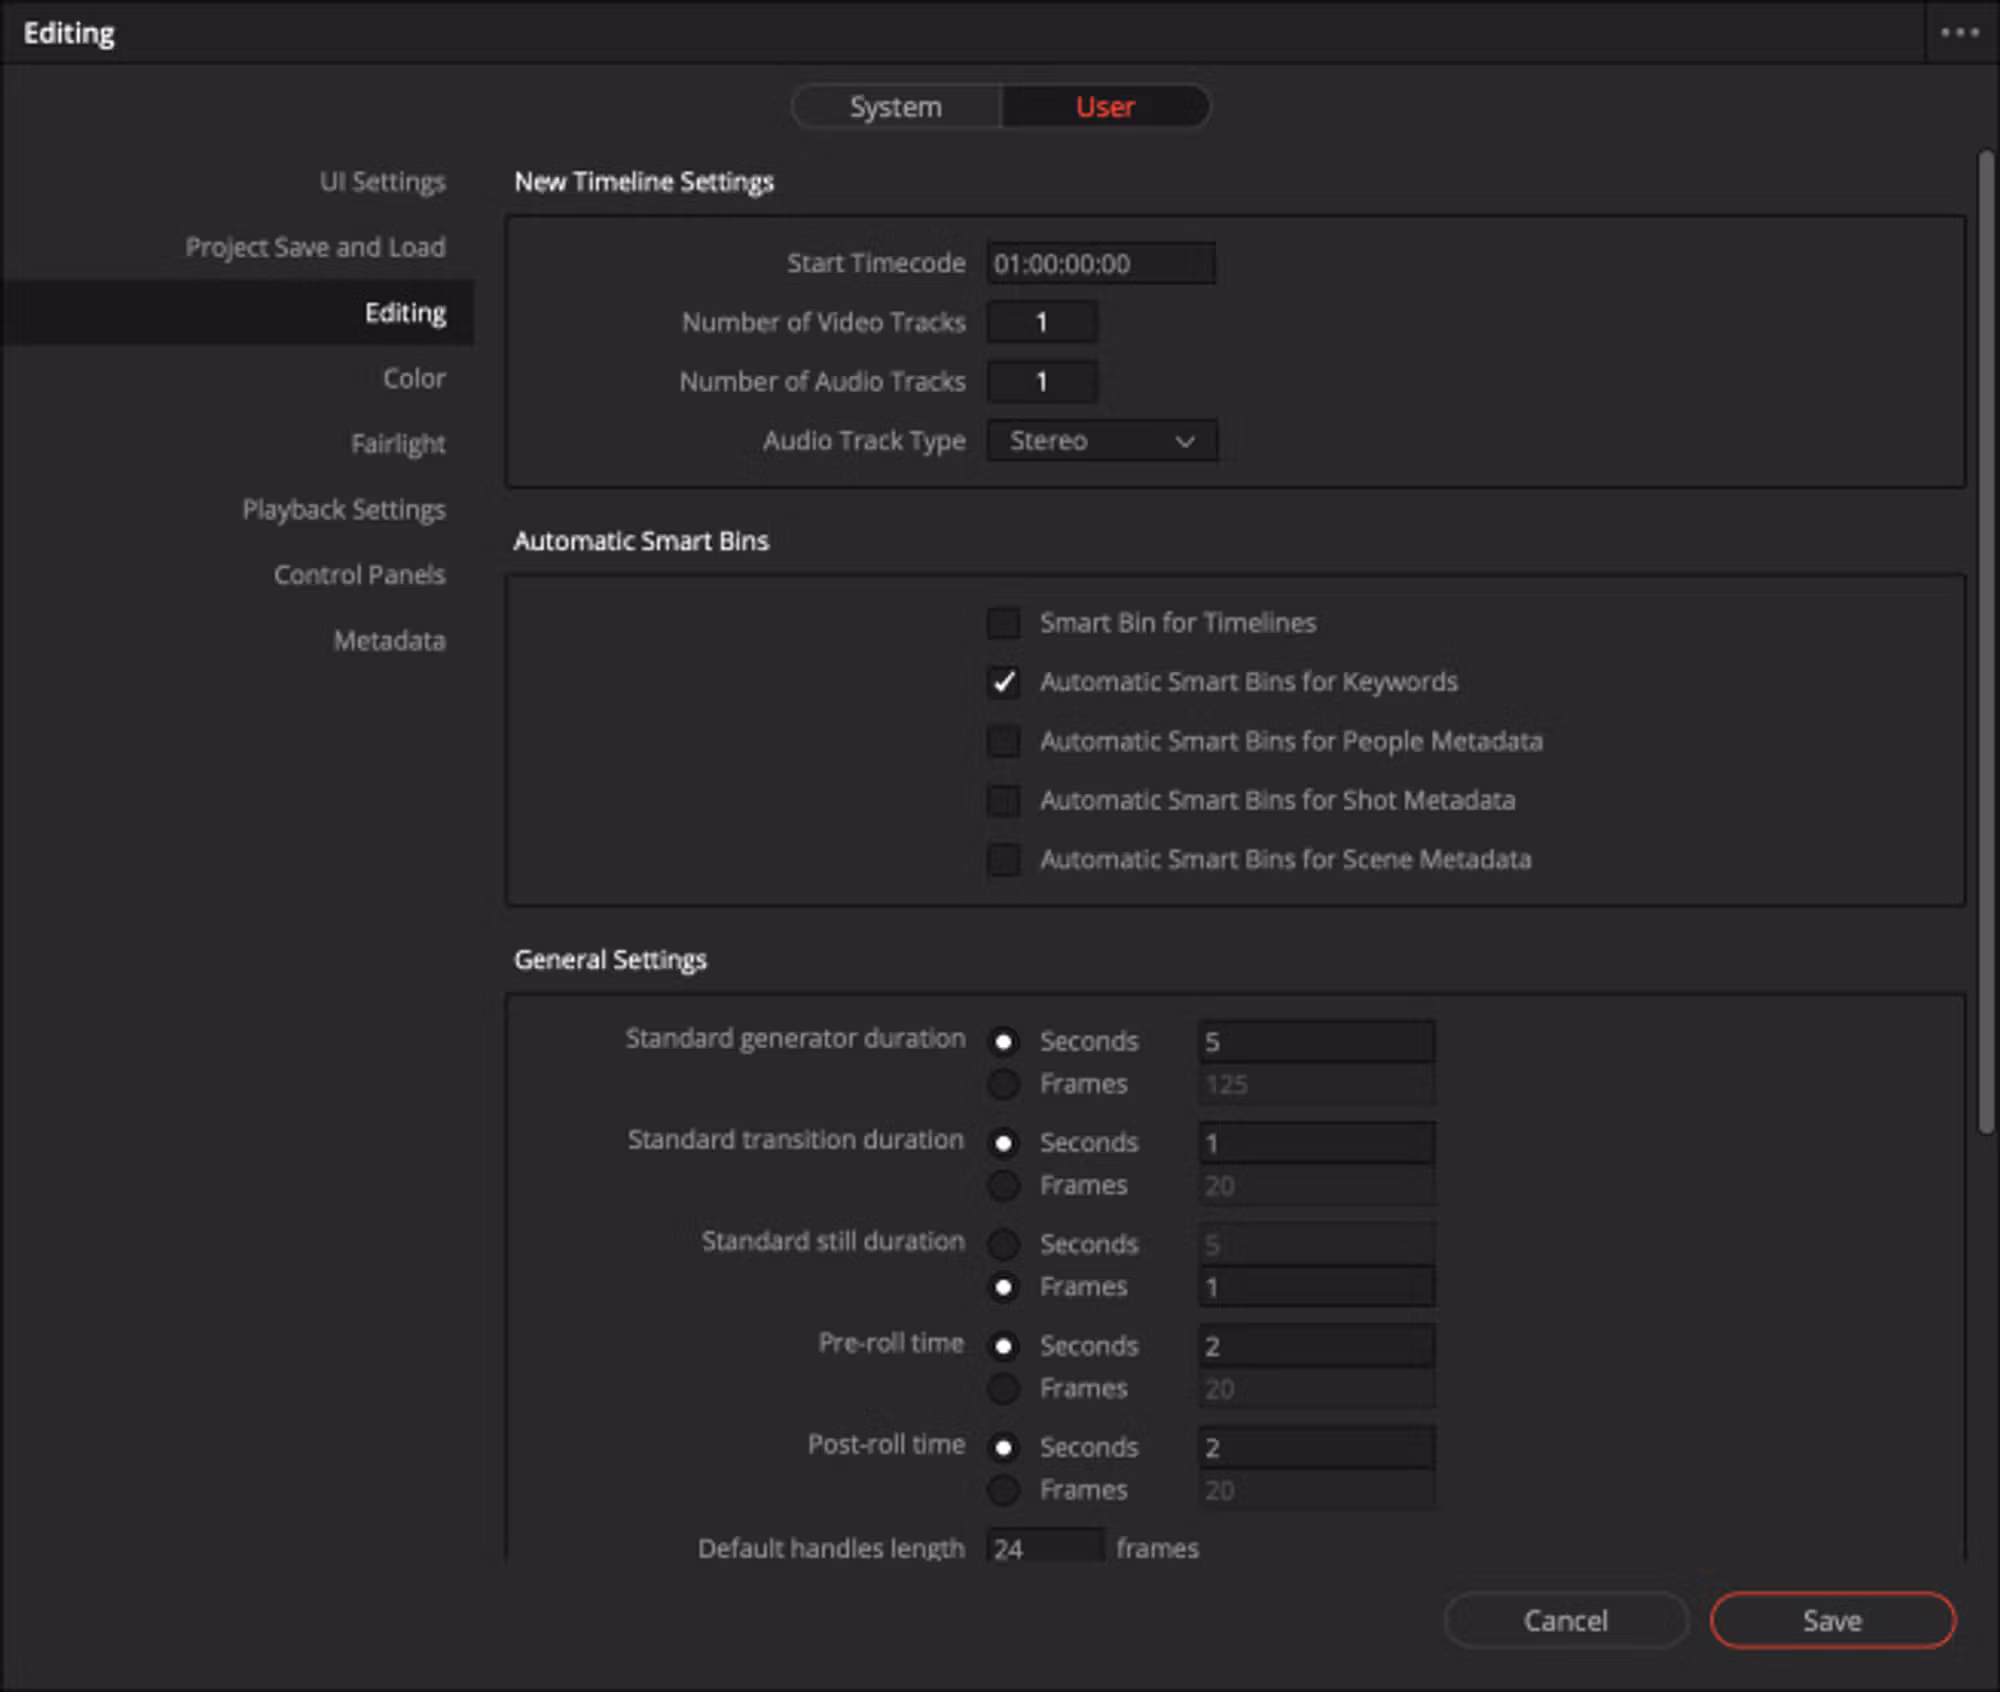
Task: Click the generator duration seconds field
Action: (1317, 1042)
